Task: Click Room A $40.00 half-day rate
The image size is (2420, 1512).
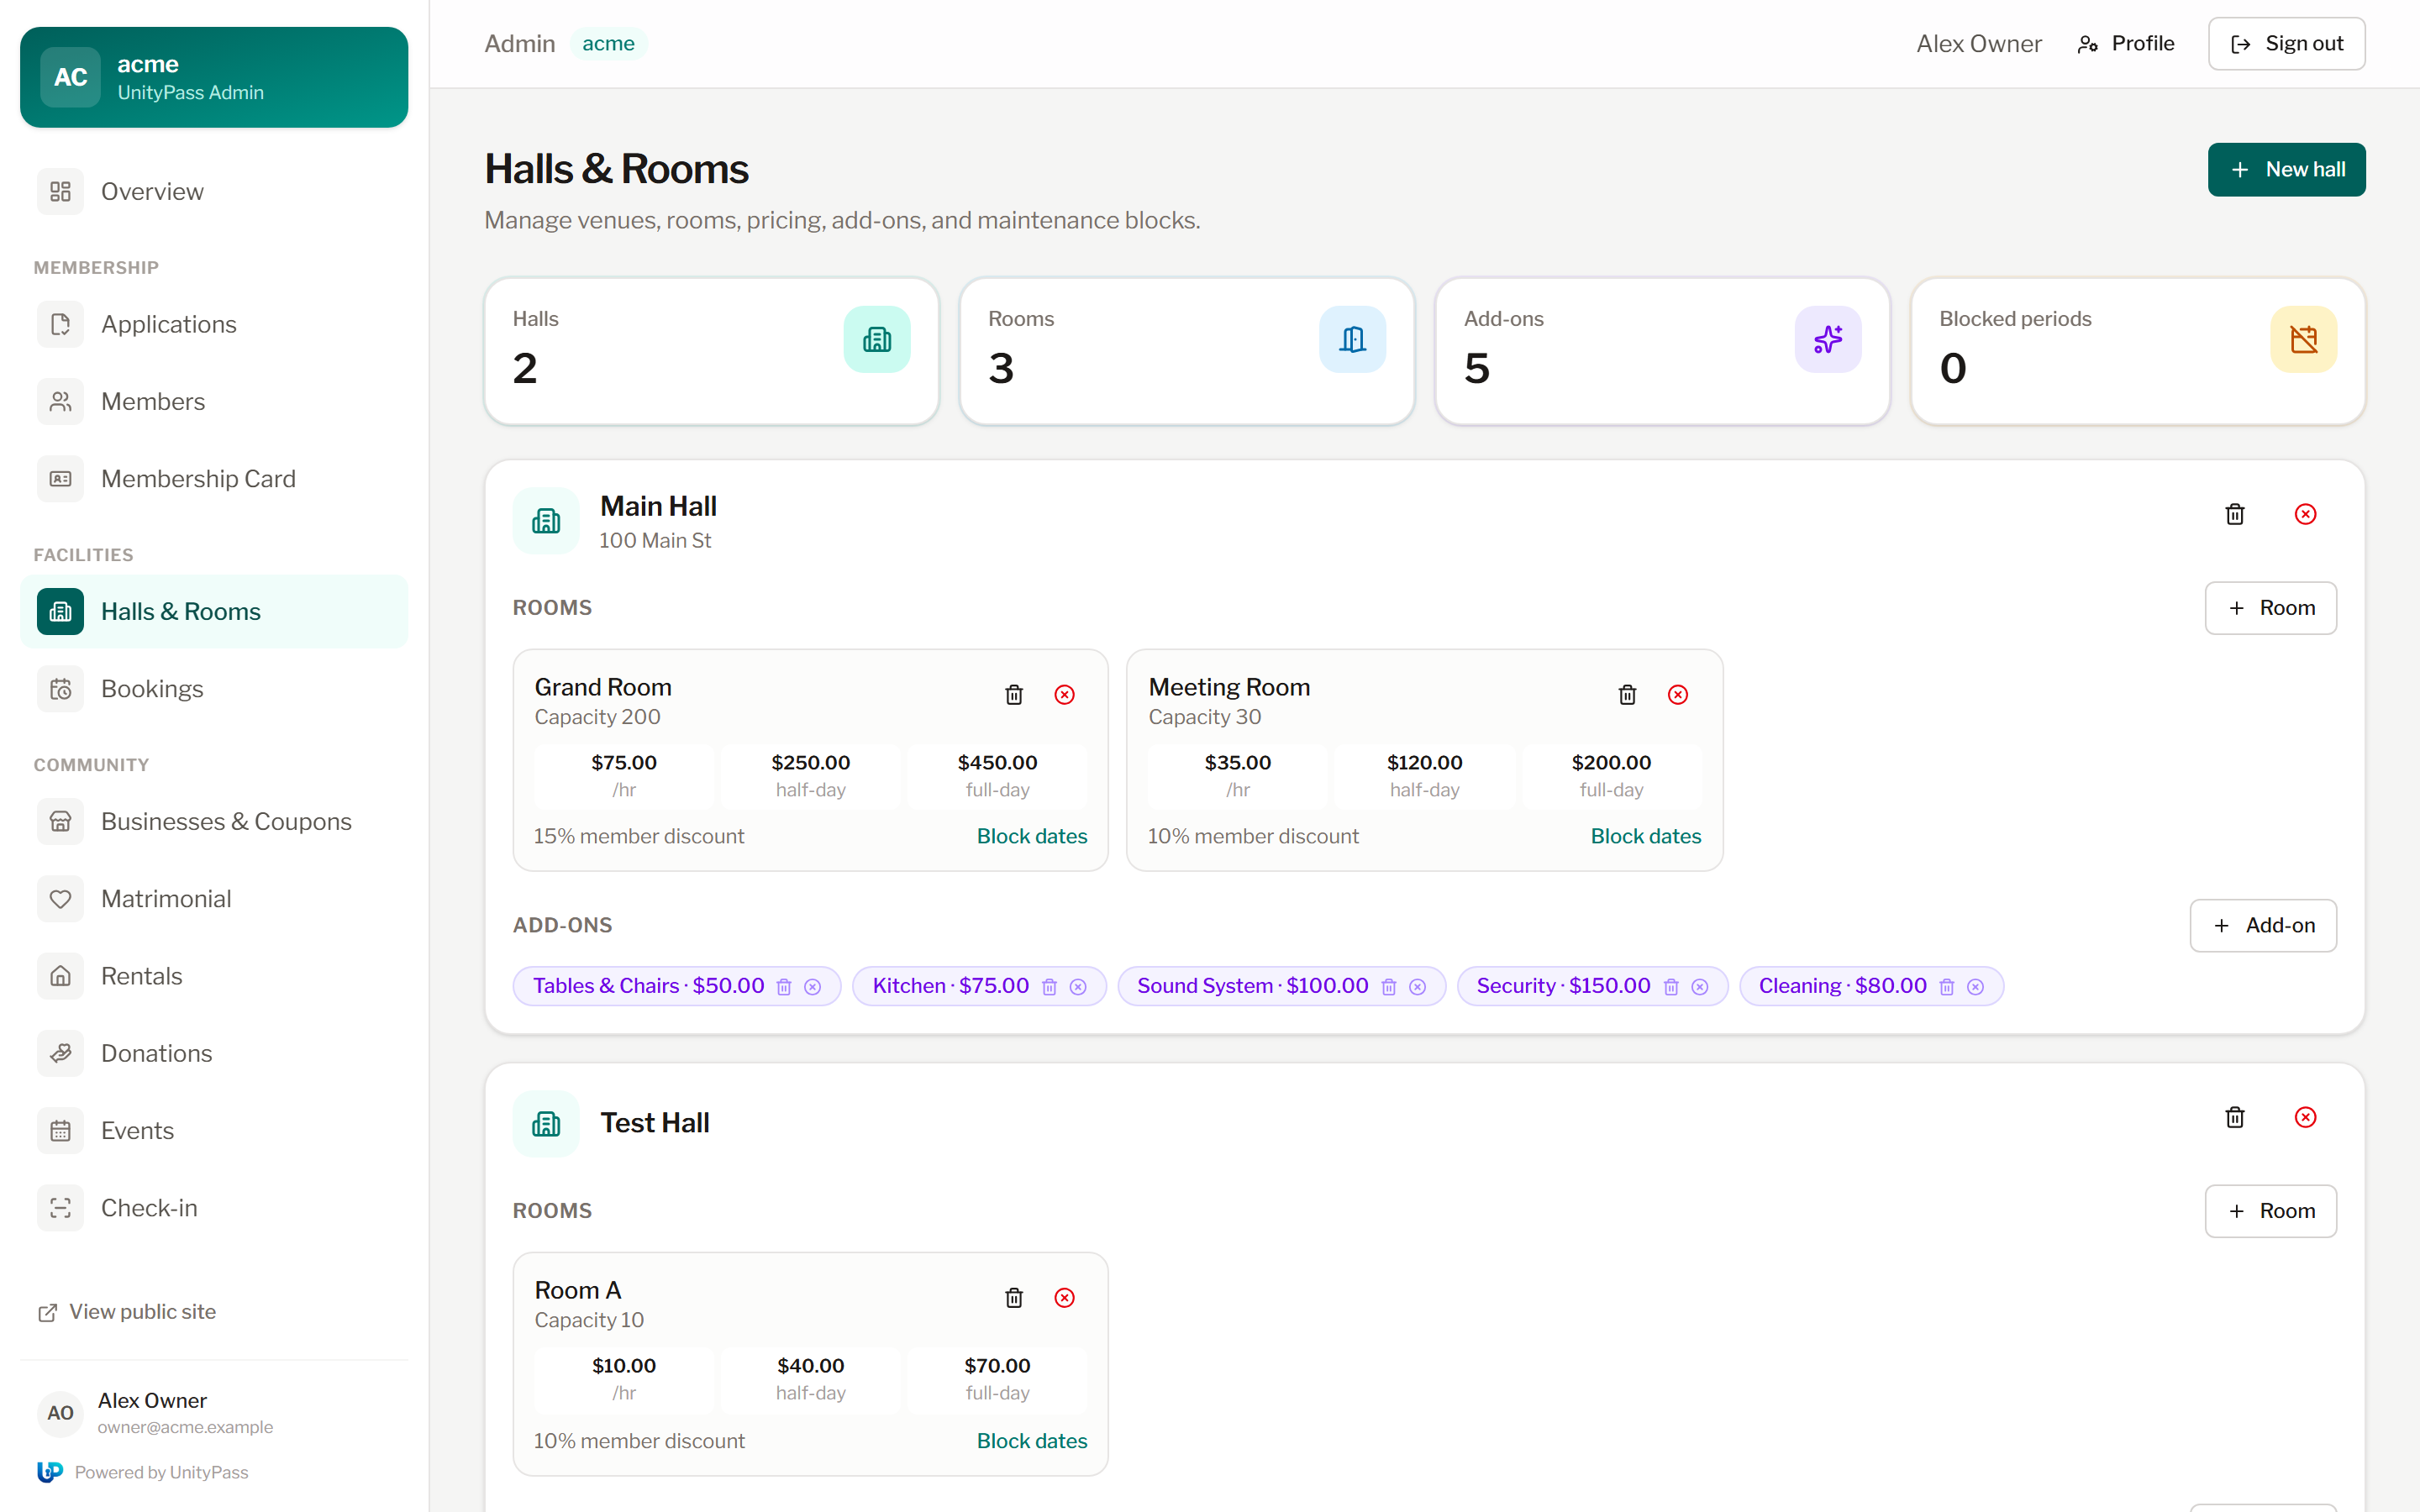Action: 811,1378
